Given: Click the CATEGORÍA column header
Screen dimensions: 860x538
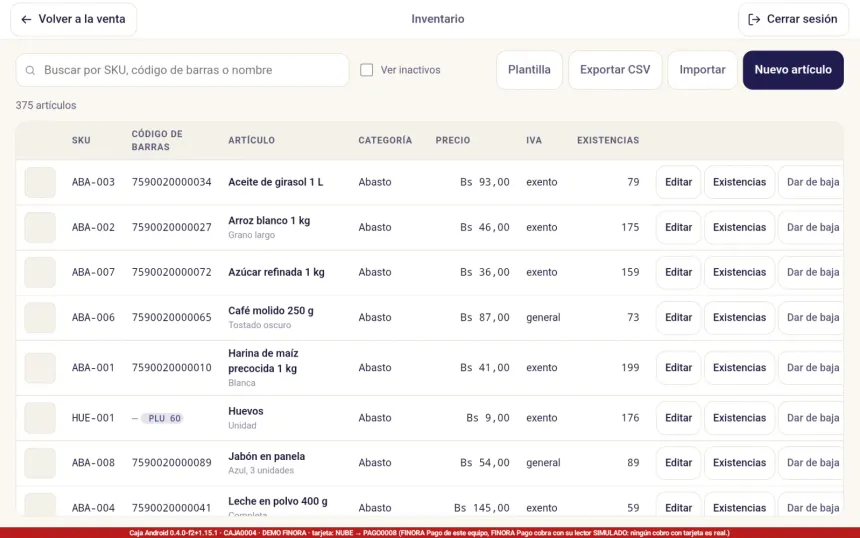Looking at the screenshot, I should 385,140.
